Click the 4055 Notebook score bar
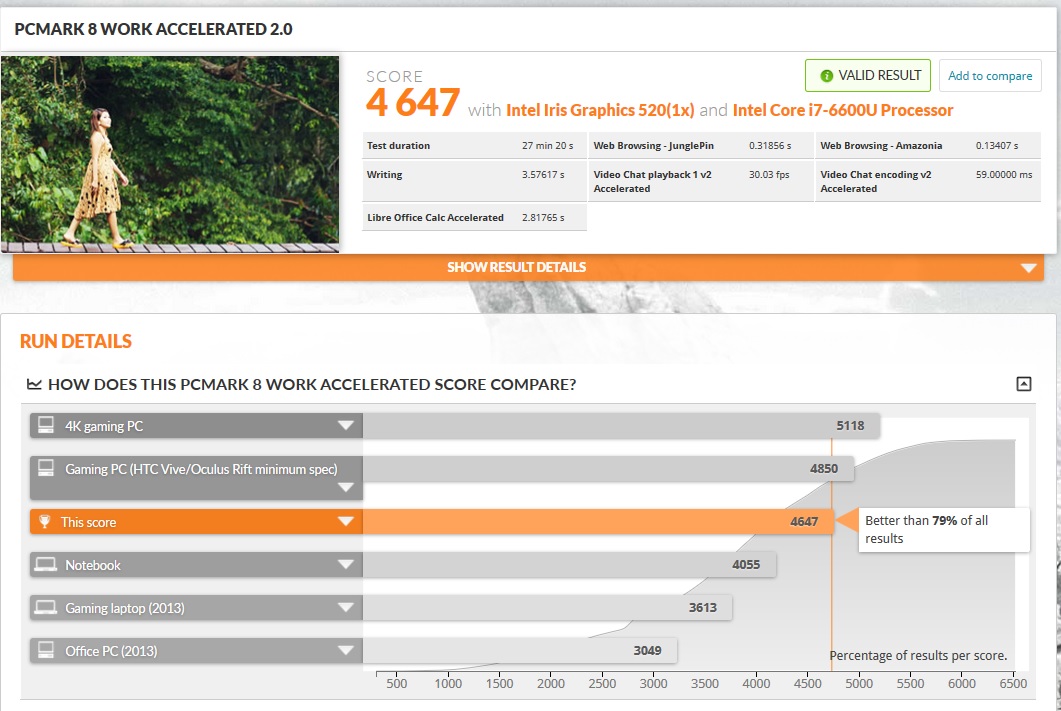Screen dimensions: 1061x711 tap(569, 564)
